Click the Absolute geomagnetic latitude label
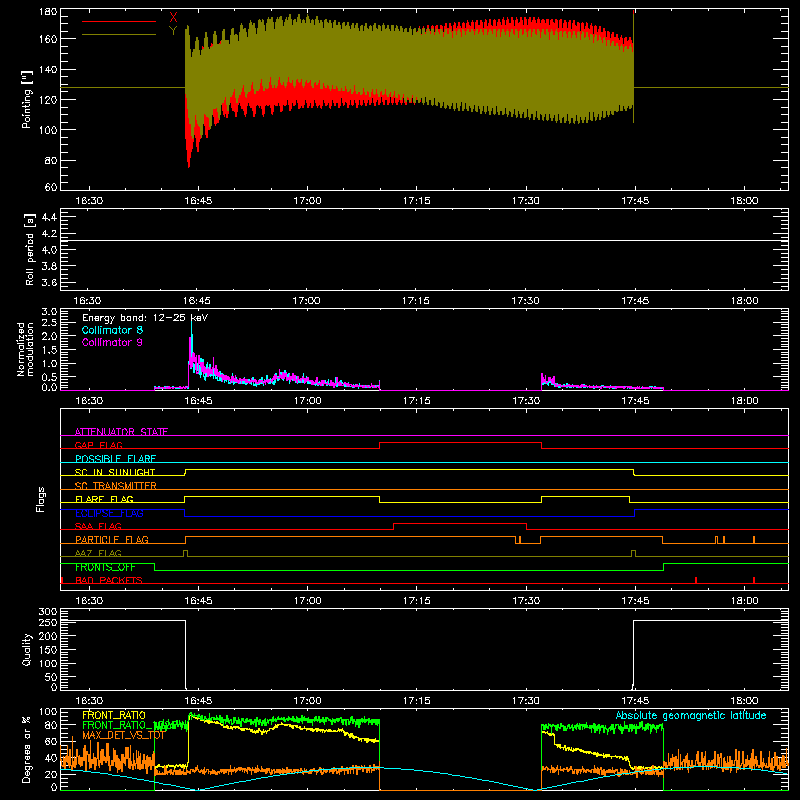 click(x=691, y=715)
